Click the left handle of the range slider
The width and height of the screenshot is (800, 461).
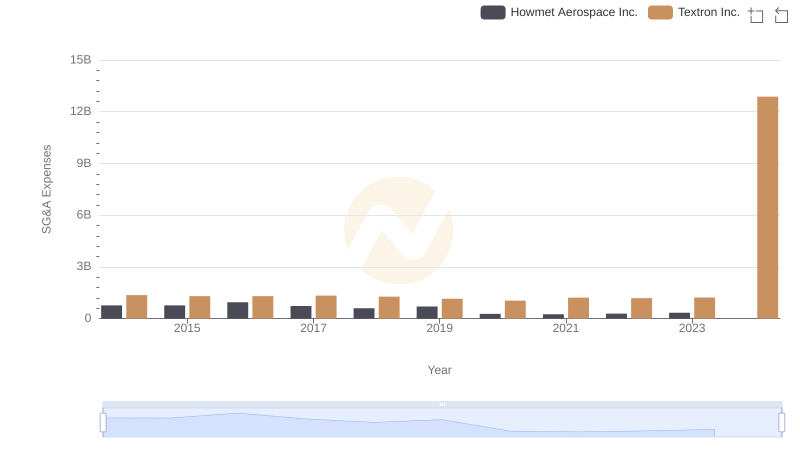(103, 423)
